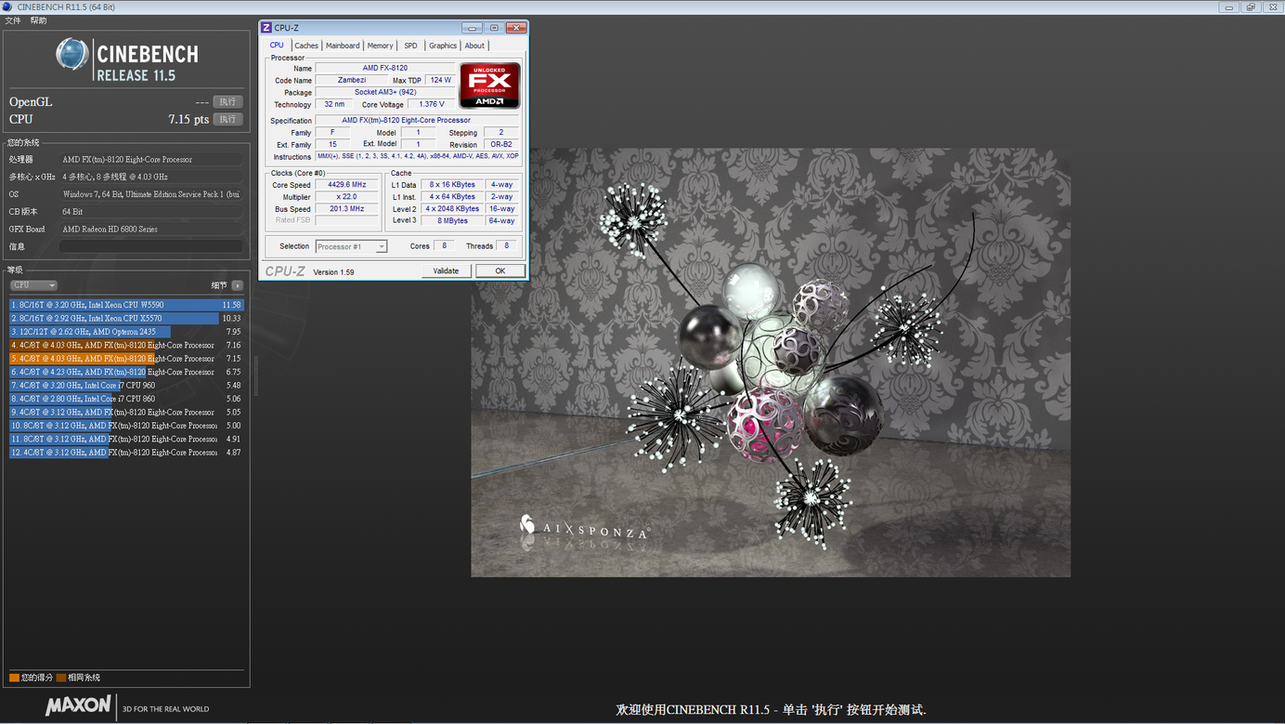Click the GFX Board field AMD Radeon HD 6800

151,229
